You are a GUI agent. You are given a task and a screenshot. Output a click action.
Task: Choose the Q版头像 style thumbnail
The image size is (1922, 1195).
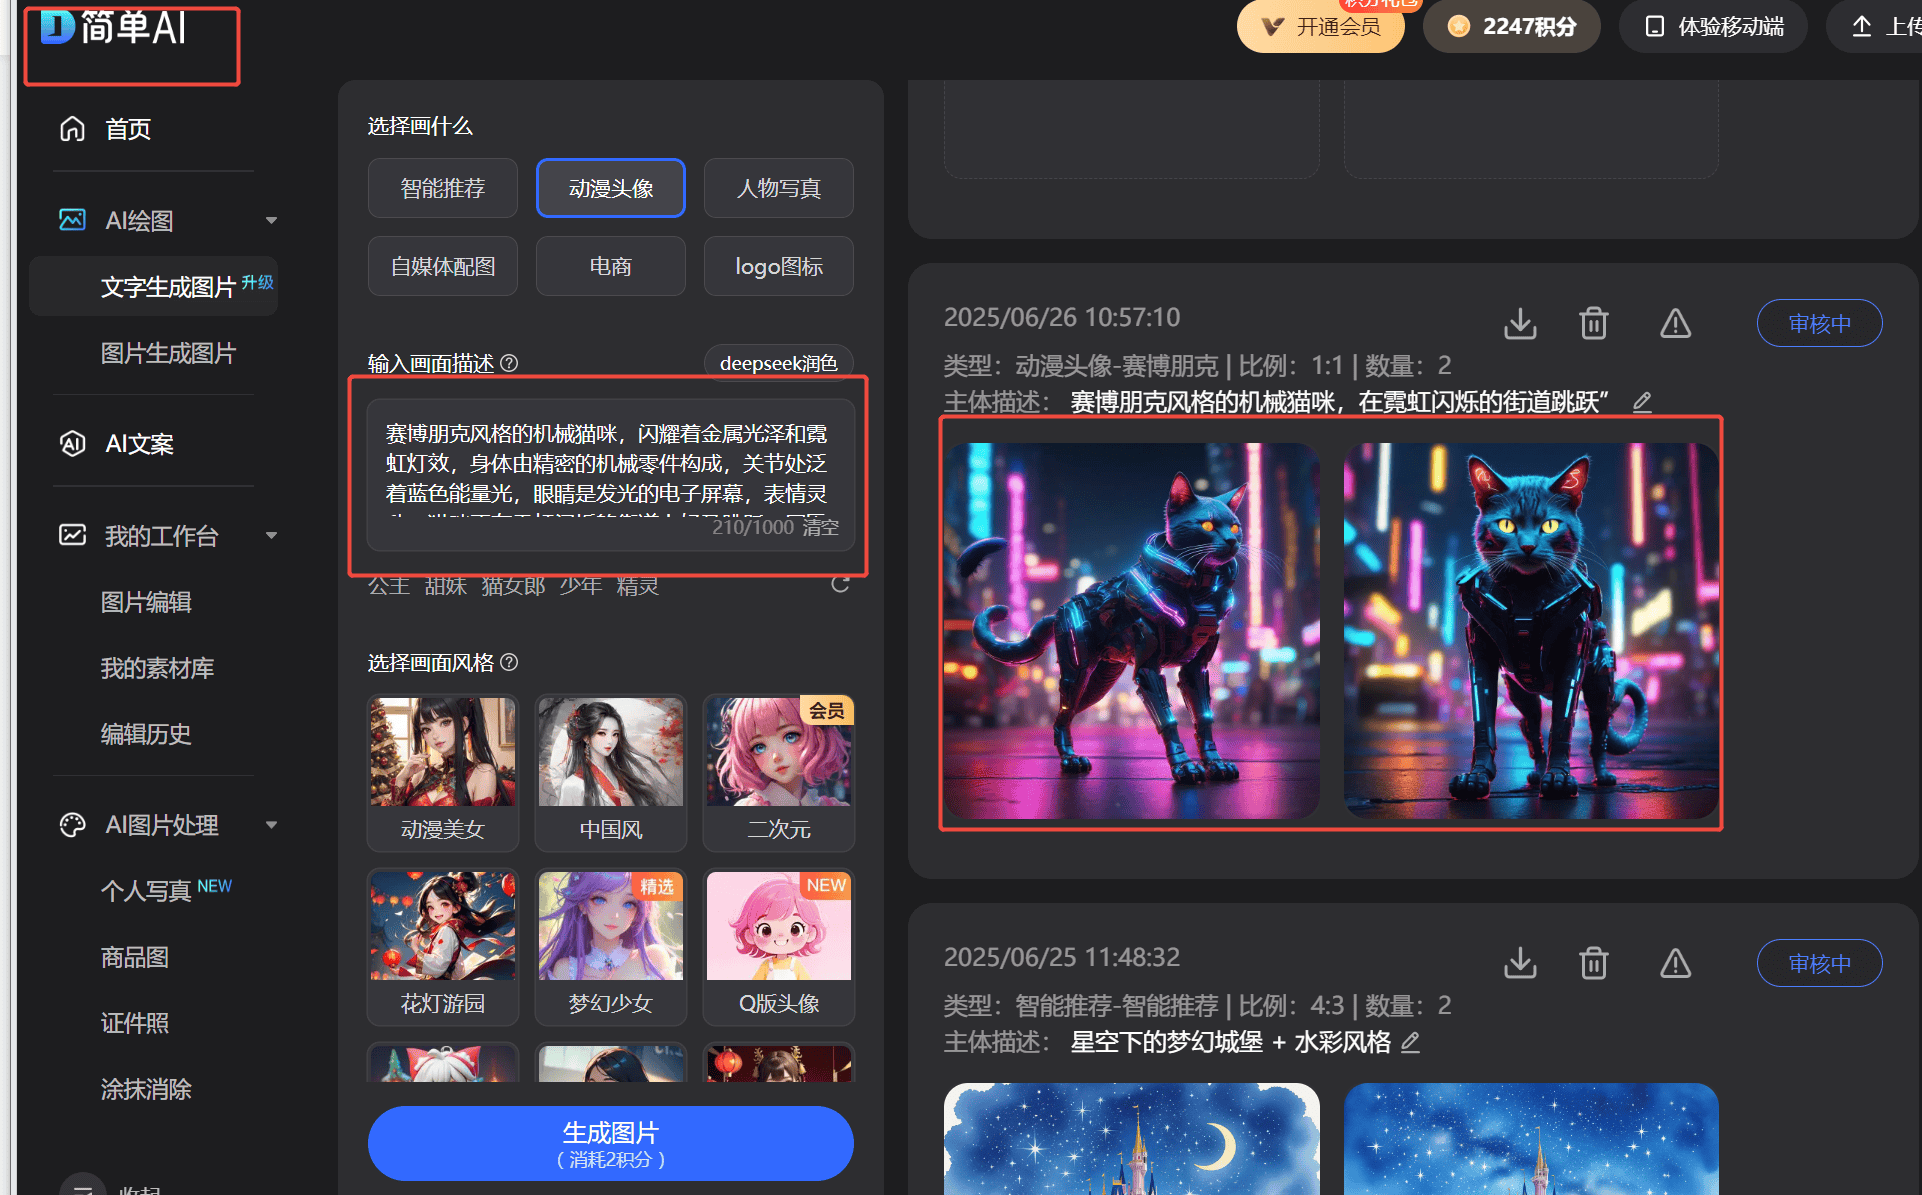pyautogui.click(x=779, y=947)
